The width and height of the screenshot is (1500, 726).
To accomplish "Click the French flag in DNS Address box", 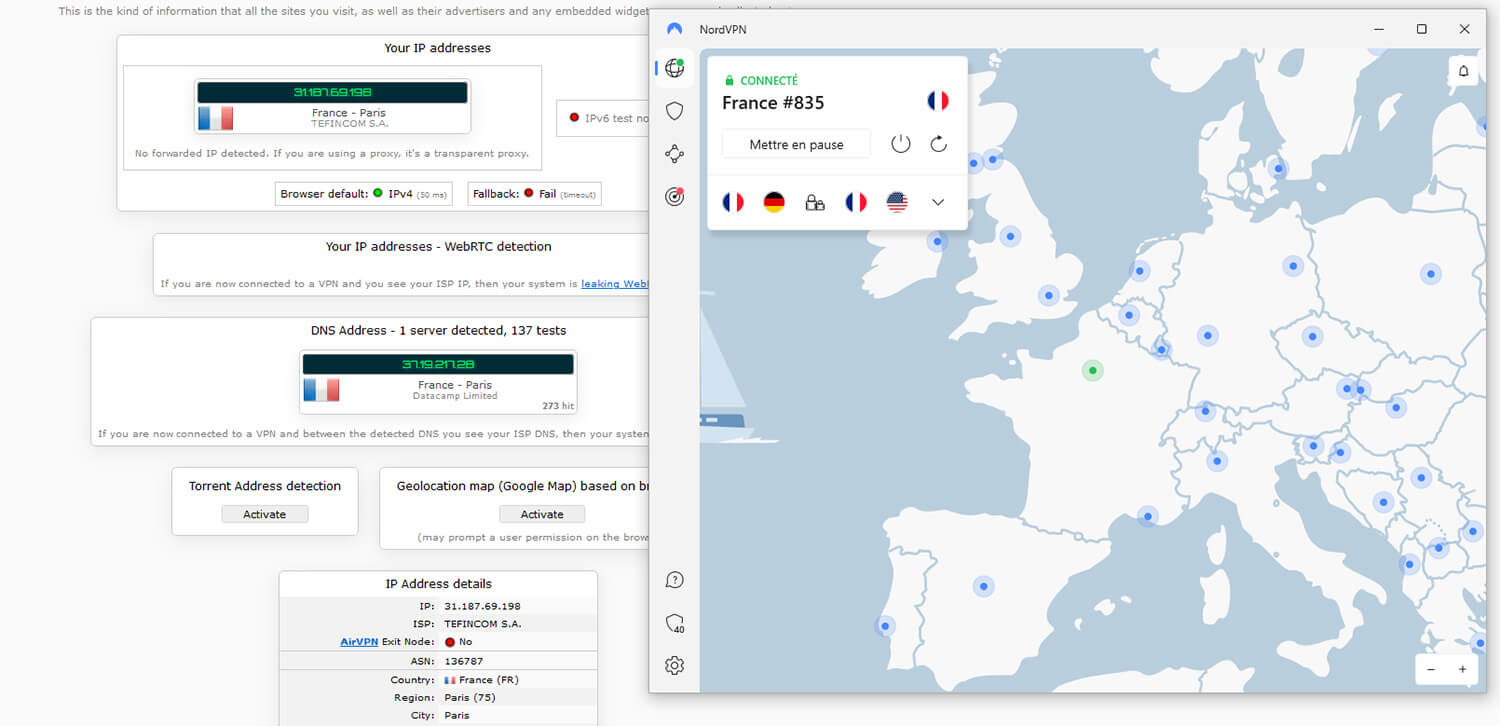I will click(321, 390).
